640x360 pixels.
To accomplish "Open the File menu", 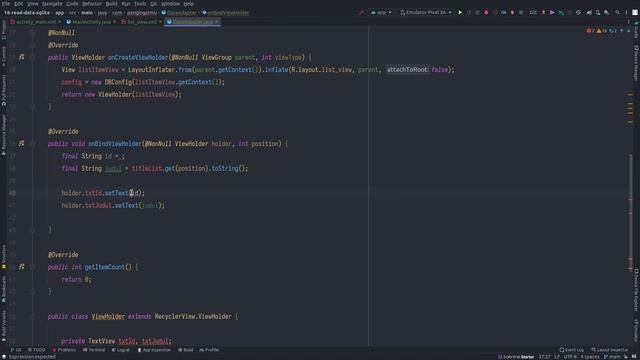I will coord(6,4).
